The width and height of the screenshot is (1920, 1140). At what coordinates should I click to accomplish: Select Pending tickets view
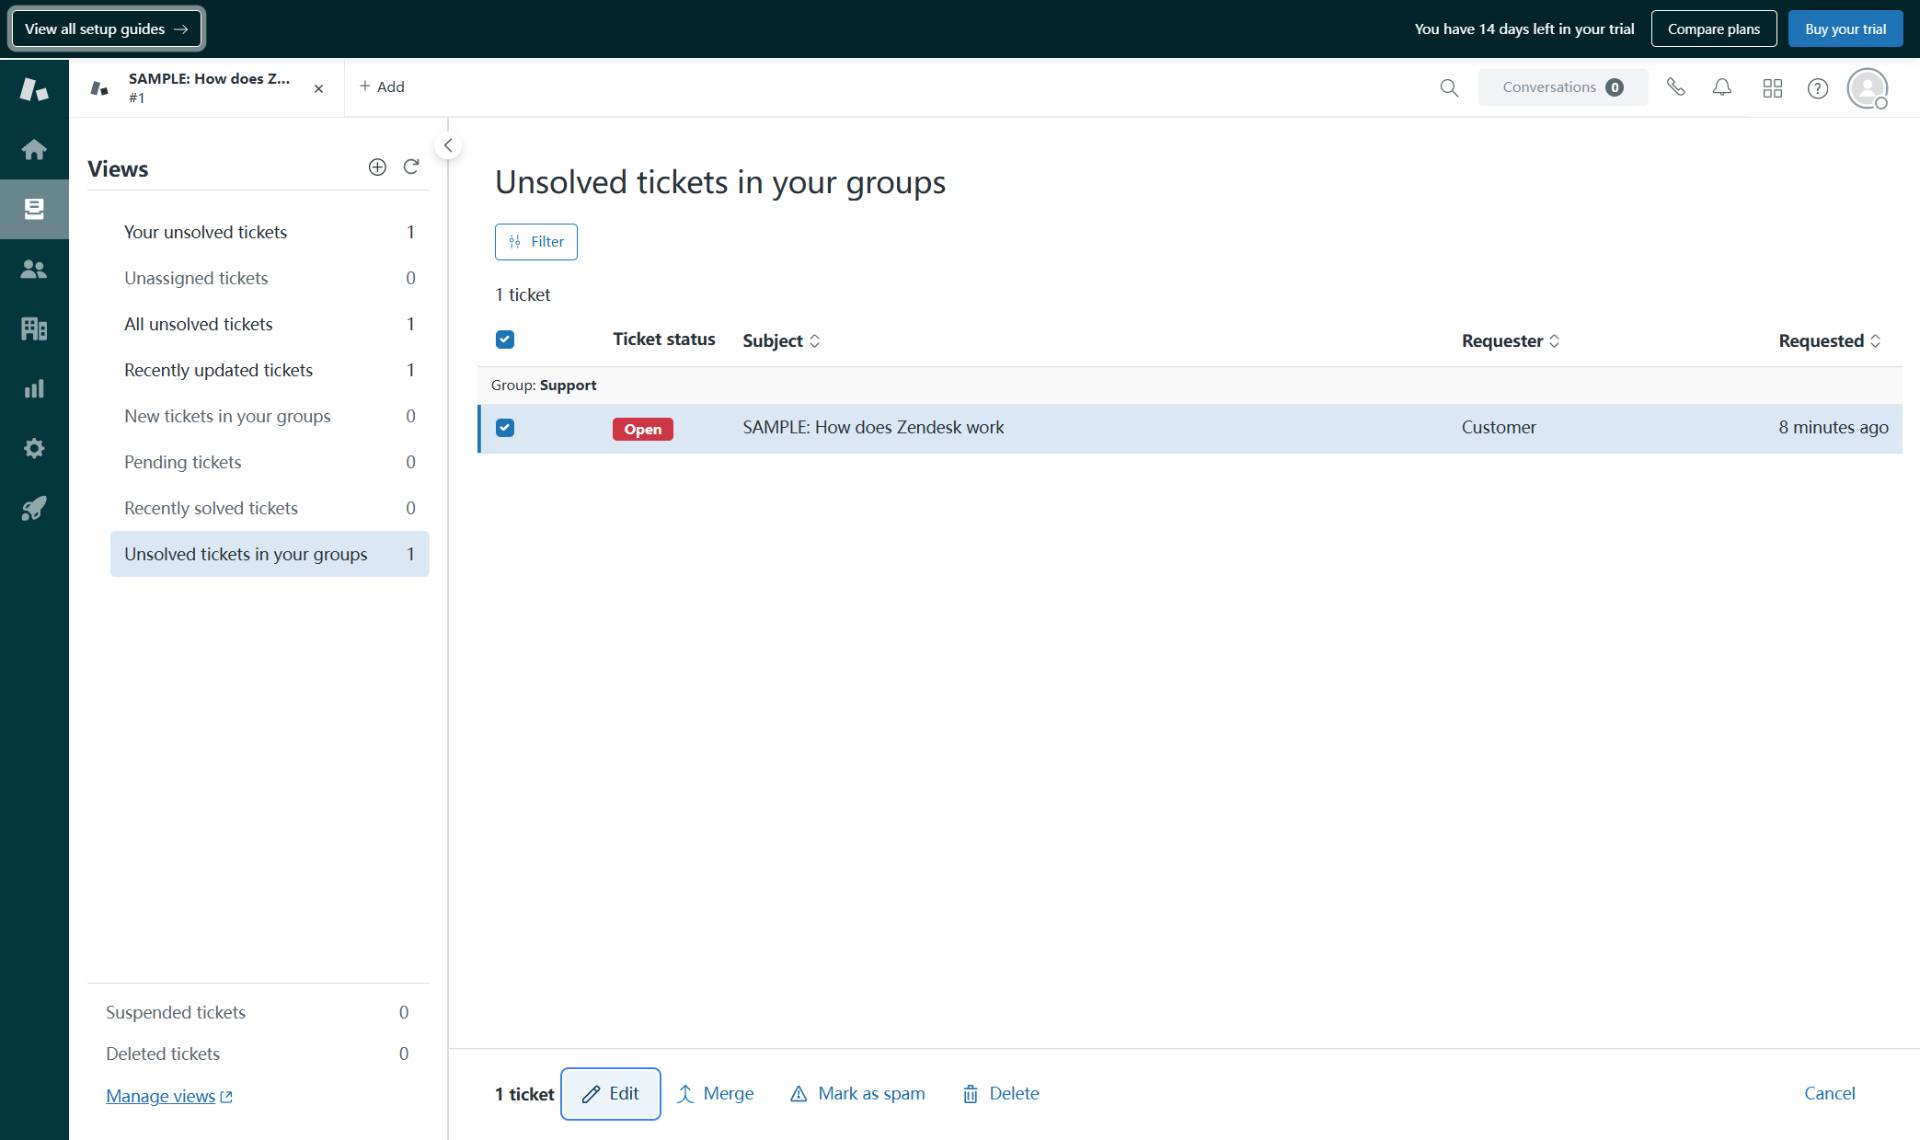tap(269, 462)
